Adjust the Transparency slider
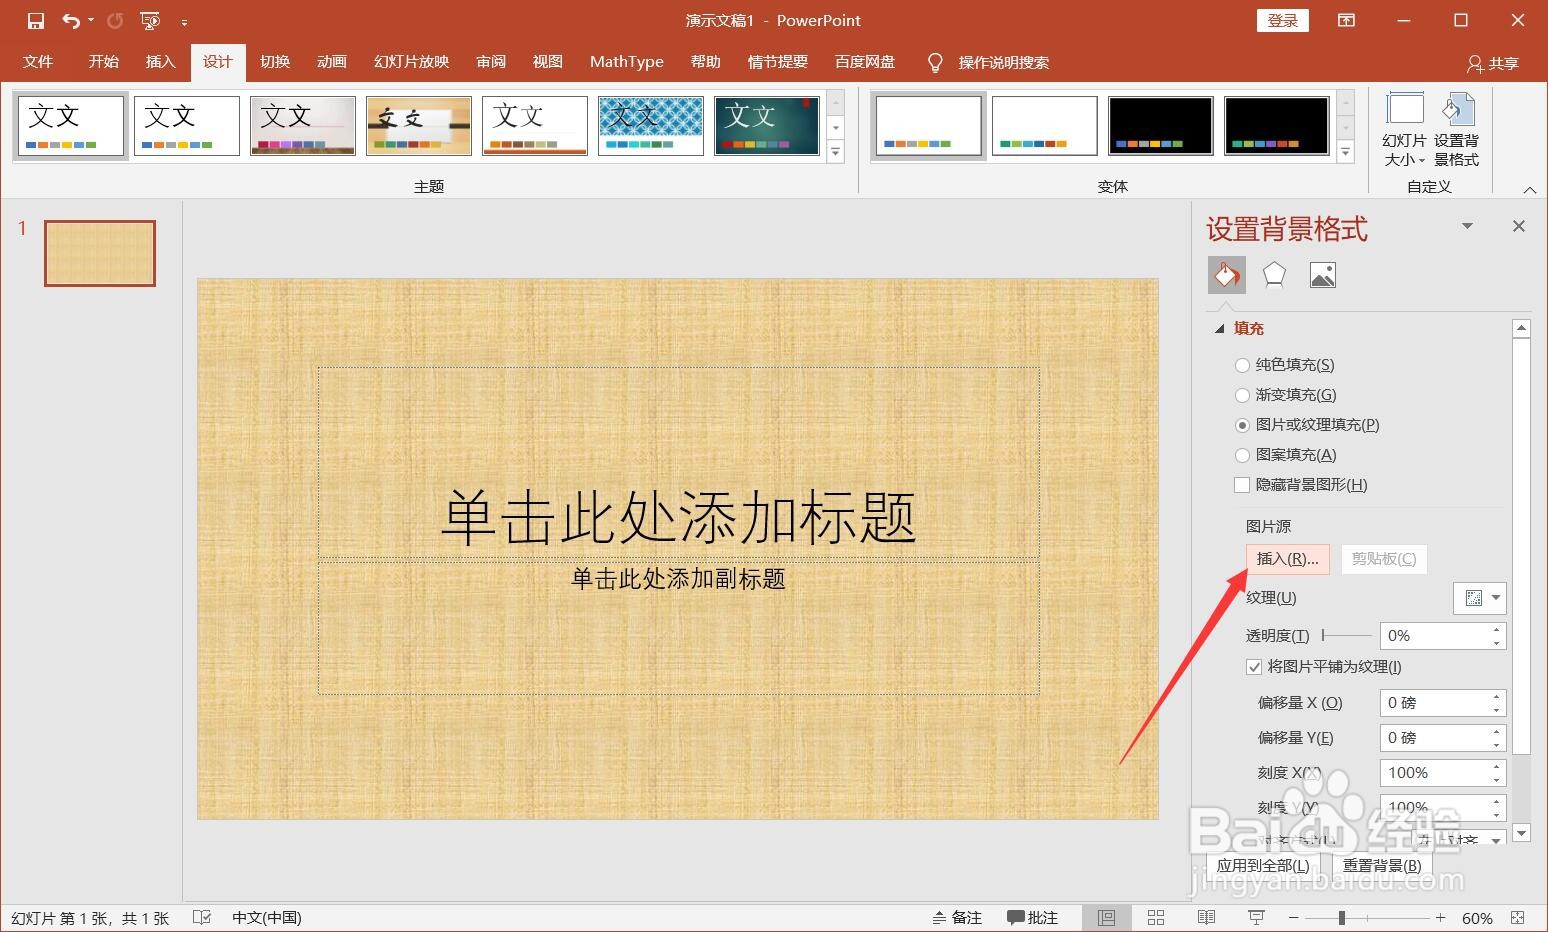1548x932 pixels. point(1347,636)
